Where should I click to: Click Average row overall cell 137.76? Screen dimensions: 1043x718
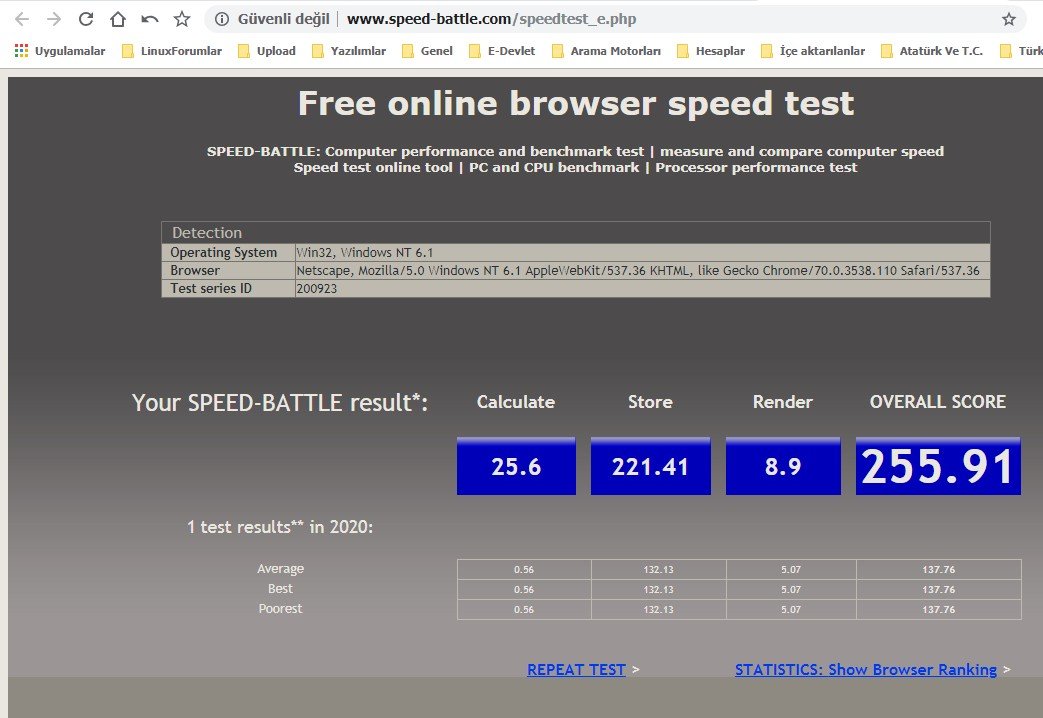(x=939, y=570)
